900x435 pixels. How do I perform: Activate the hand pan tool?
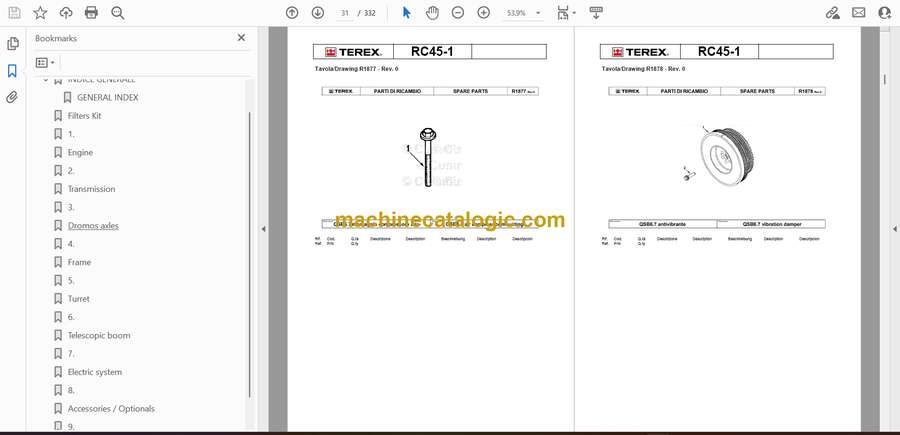pos(432,13)
